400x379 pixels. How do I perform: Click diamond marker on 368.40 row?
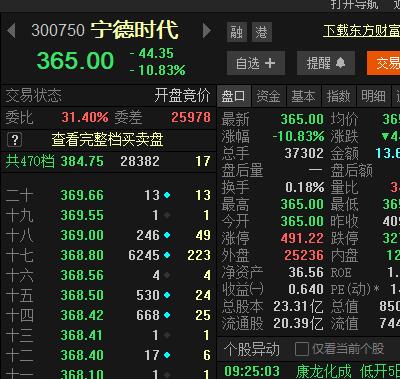tap(167, 355)
